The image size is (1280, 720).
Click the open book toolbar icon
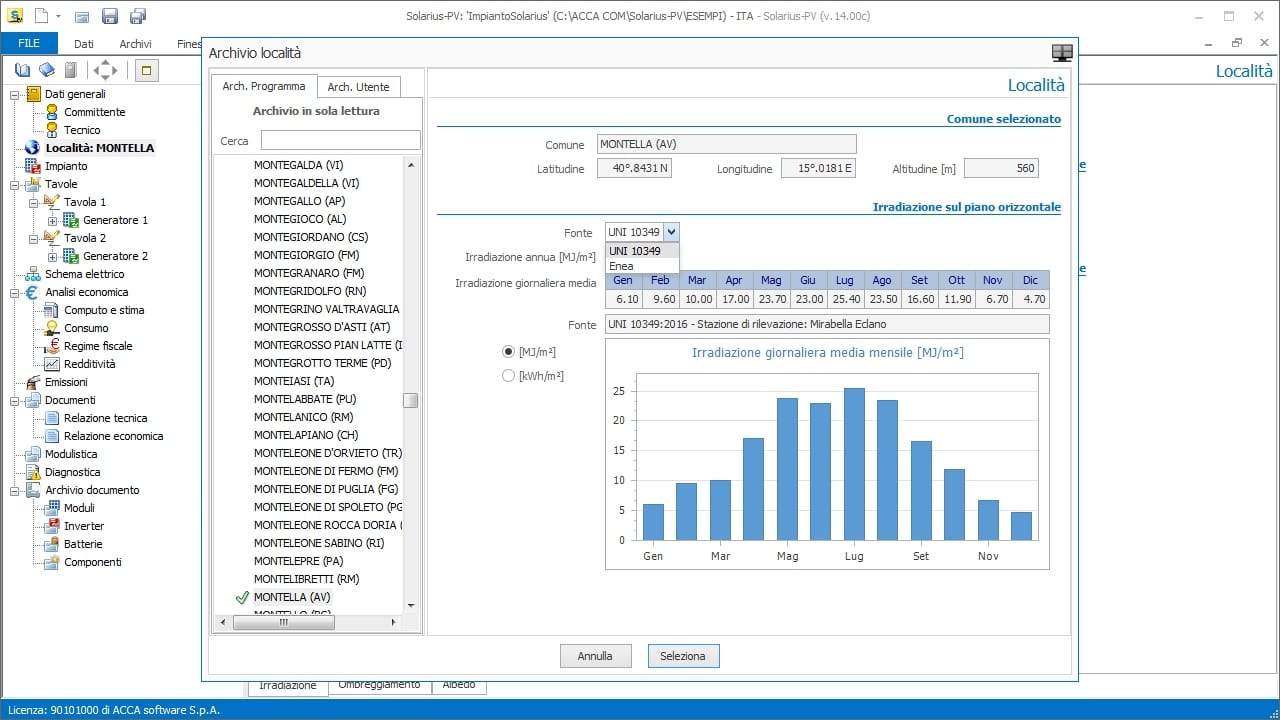tap(23, 70)
